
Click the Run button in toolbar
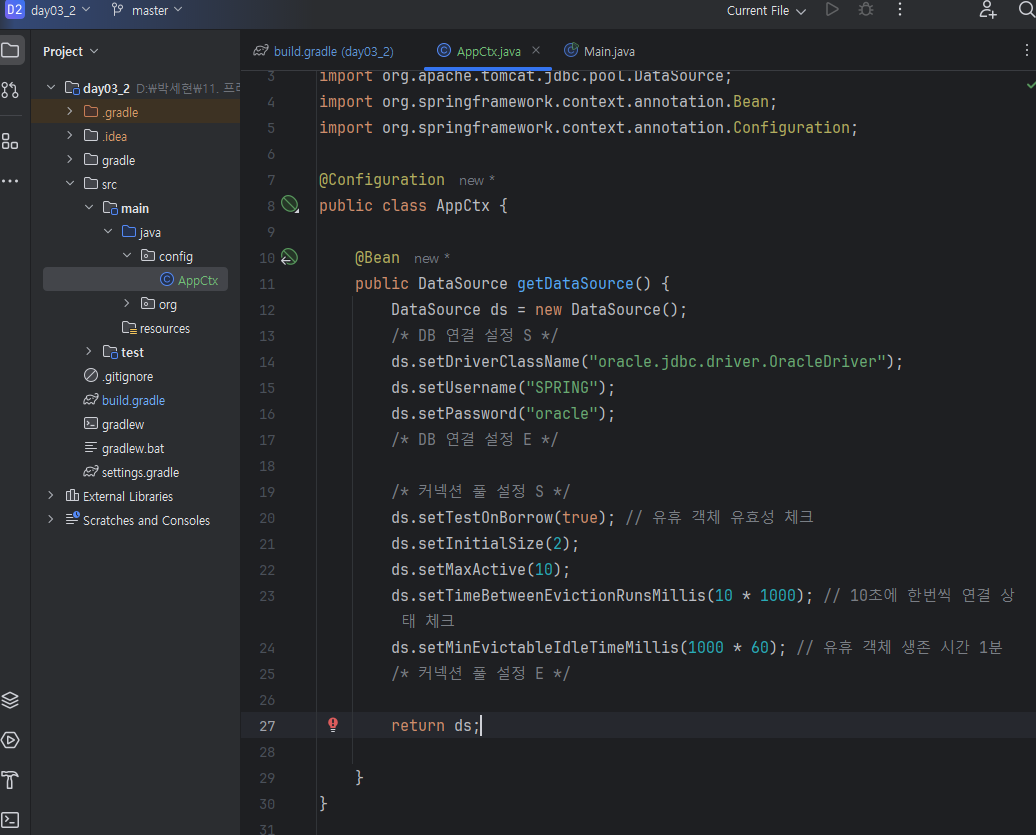pyautogui.click(x=832, y=10)
